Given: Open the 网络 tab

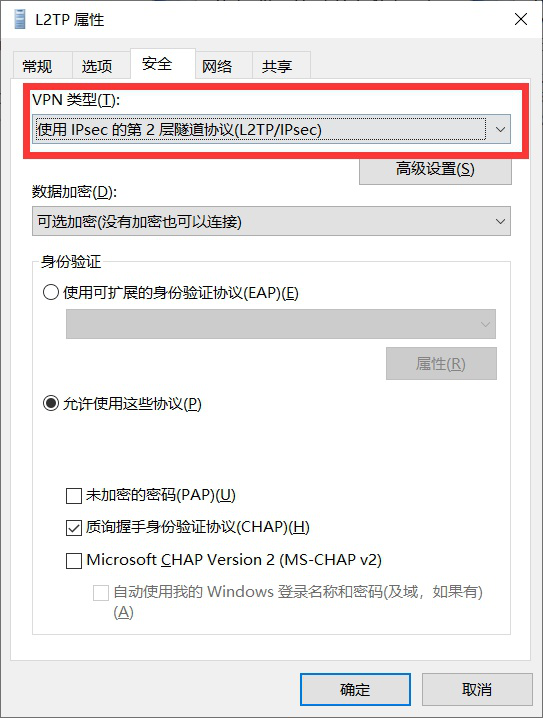Looking at the screenshot, I should [217, 66].
